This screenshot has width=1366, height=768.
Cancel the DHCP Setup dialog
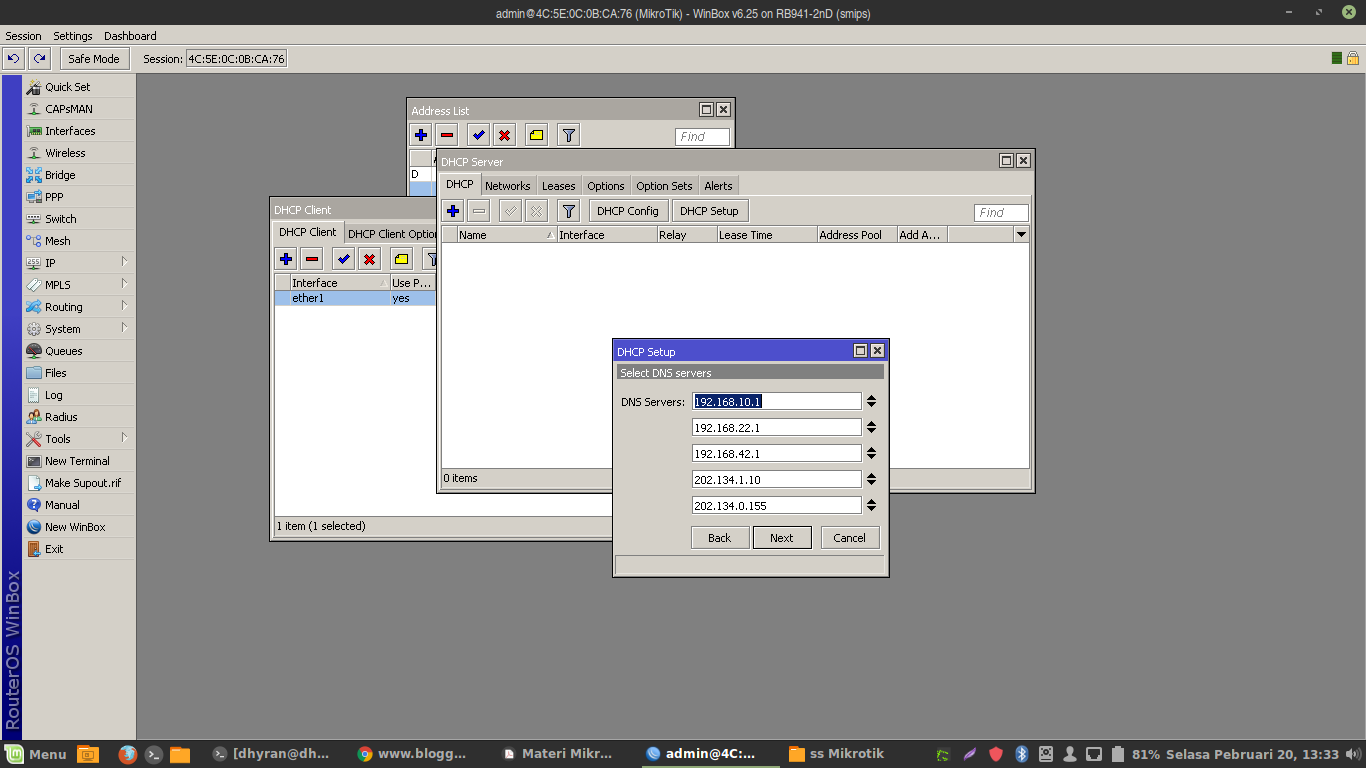[x=850, y=537]
